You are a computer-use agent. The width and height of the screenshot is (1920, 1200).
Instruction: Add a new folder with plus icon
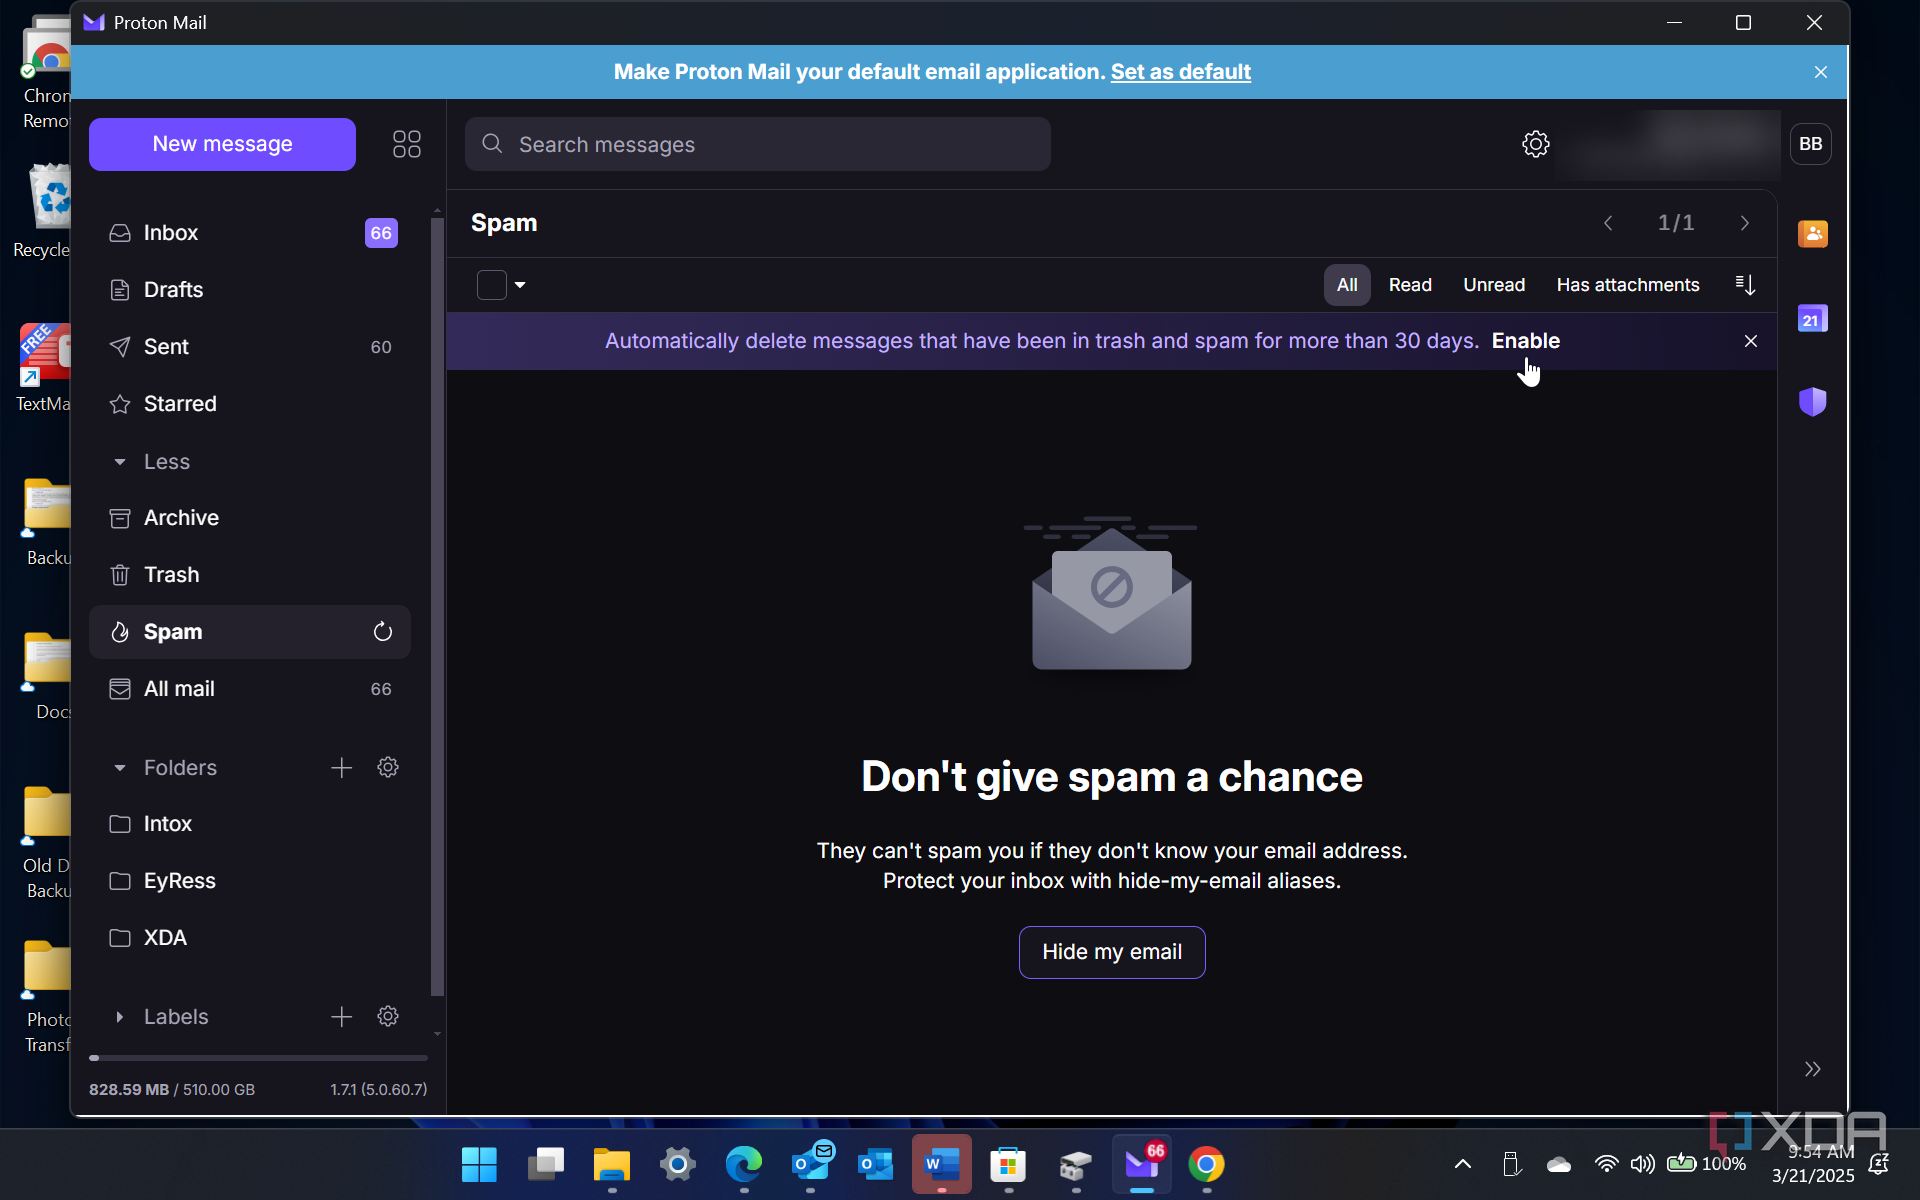341,767
